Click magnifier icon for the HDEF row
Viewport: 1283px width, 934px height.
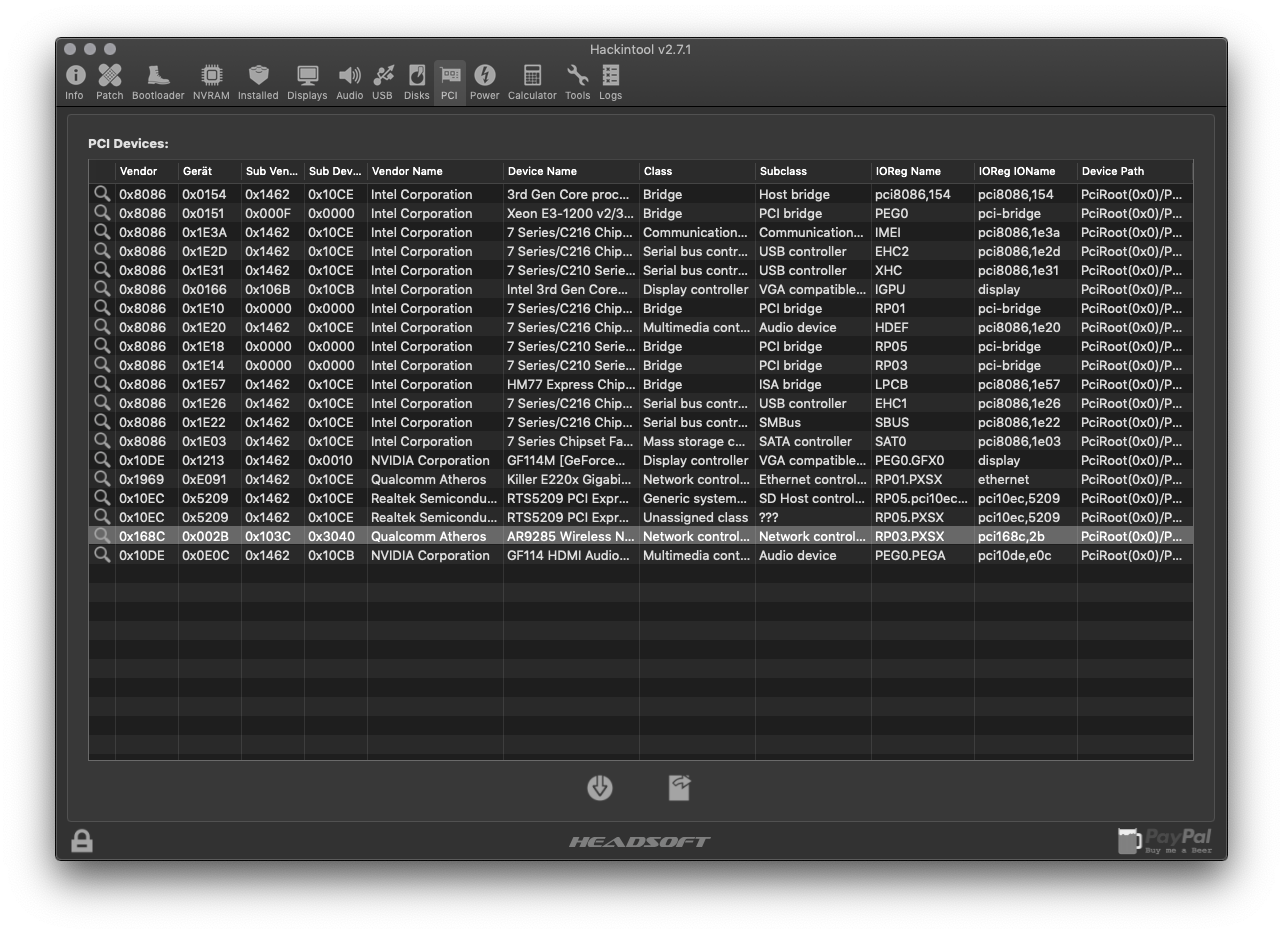[102, 327]
